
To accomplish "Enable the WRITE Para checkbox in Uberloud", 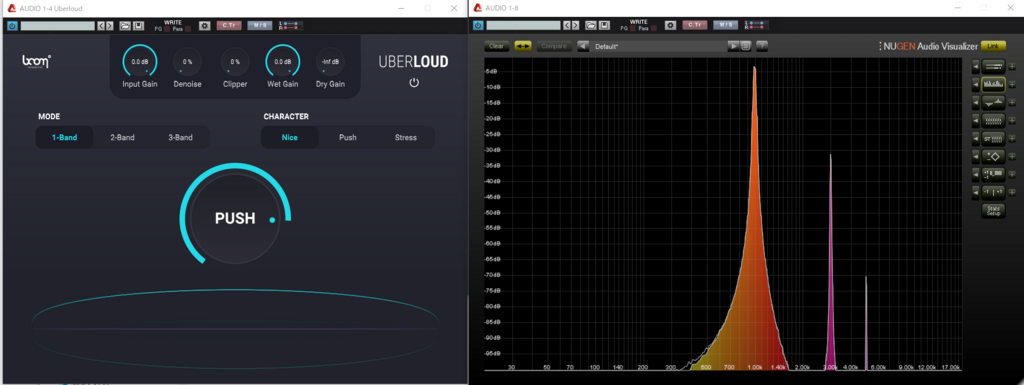I will [188, 29].
